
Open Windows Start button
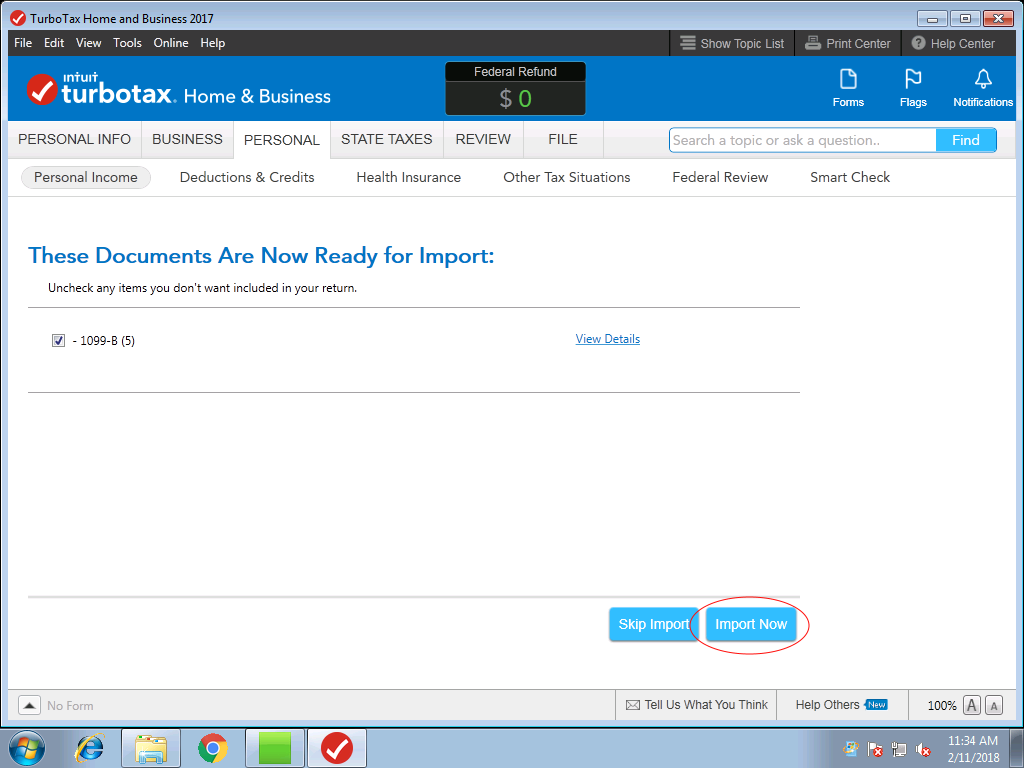(27, 748)
